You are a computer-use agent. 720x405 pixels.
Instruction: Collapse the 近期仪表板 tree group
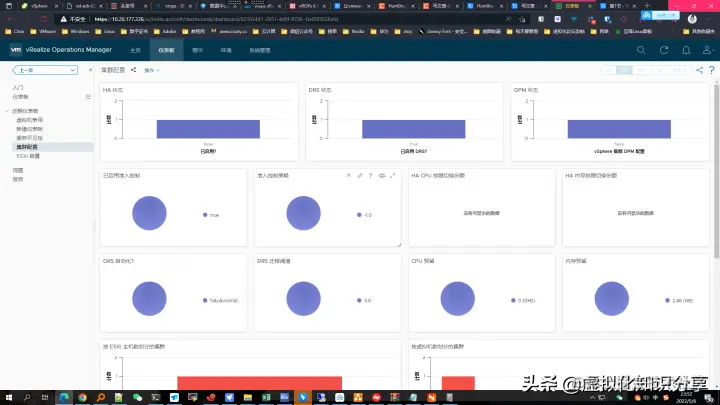pos(7,111)
